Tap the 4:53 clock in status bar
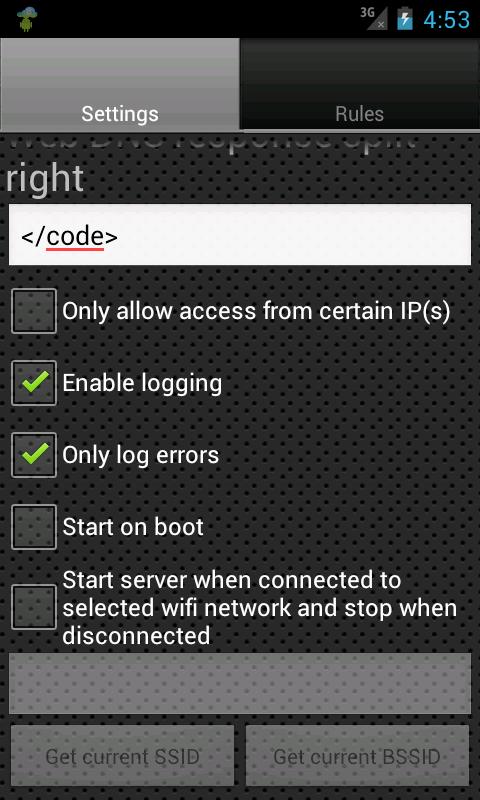480x800 pixels. (446, 19)
